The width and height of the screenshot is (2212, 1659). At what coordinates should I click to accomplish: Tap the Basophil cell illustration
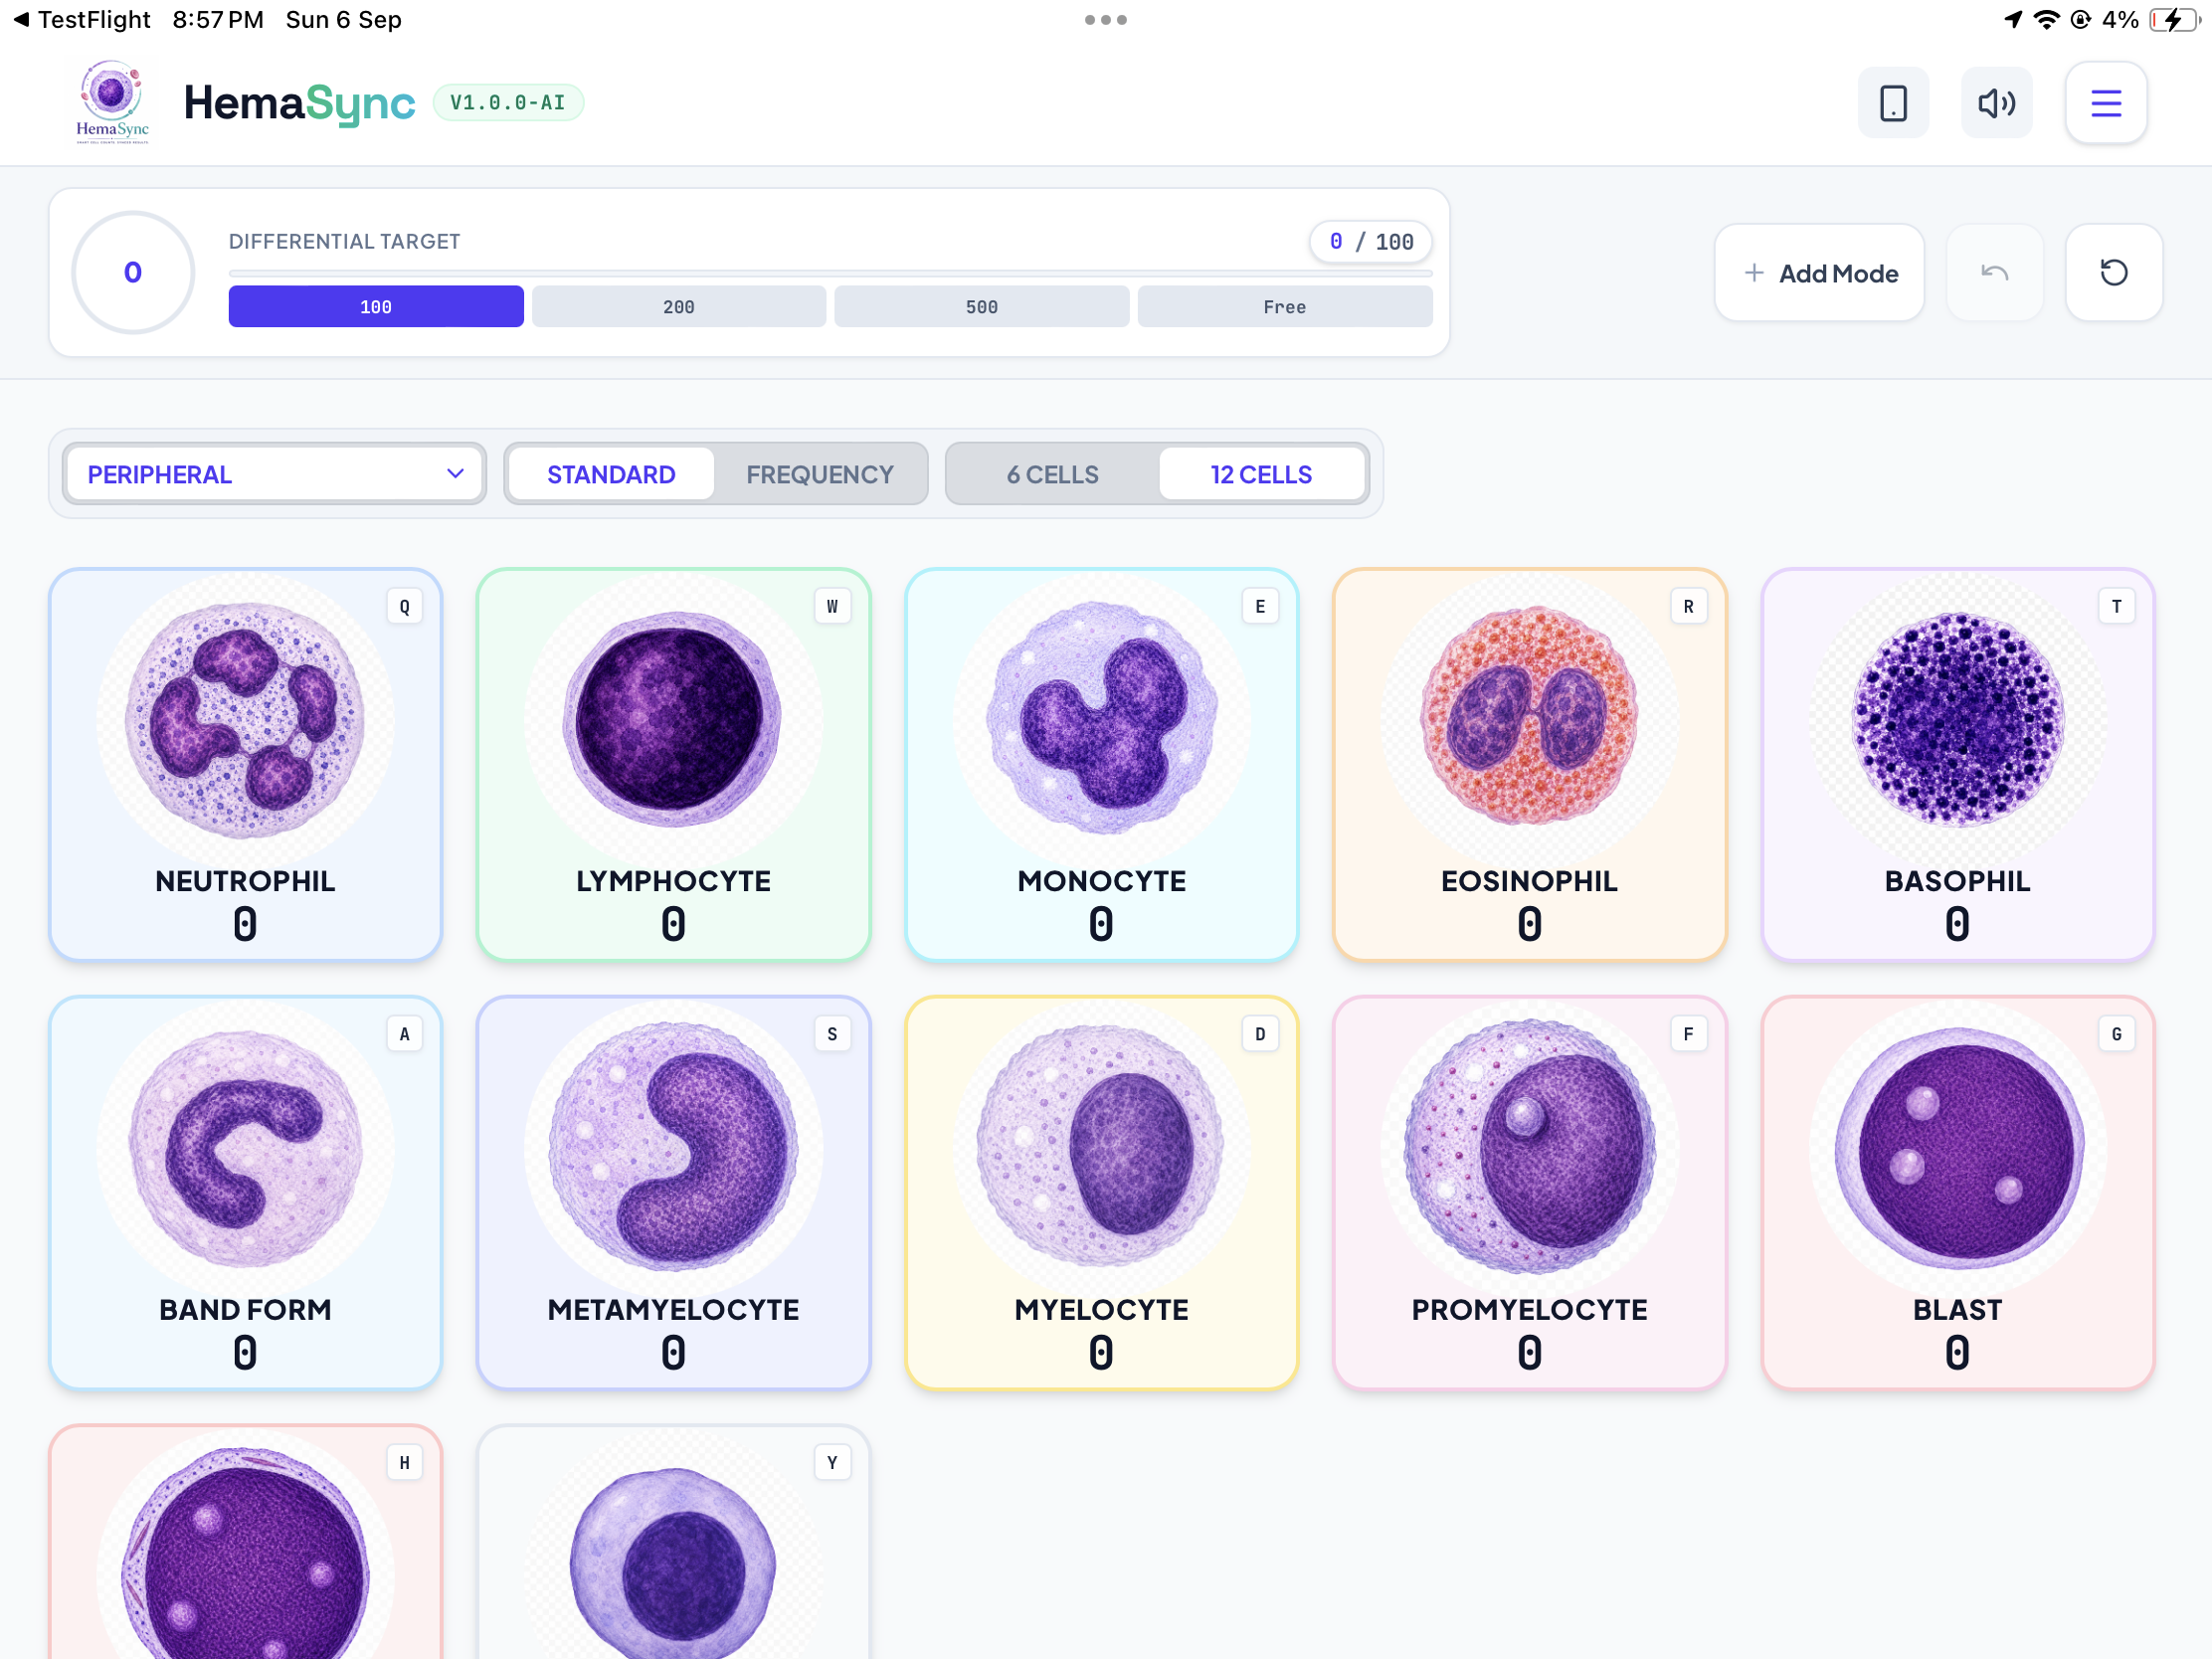pyautogui.click(x=1957, y=720)
